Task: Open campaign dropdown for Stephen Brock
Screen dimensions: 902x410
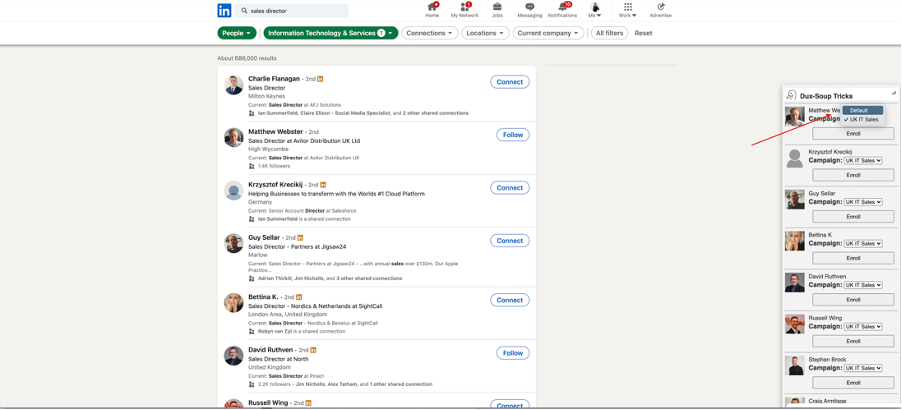Action: coord(863,368)
